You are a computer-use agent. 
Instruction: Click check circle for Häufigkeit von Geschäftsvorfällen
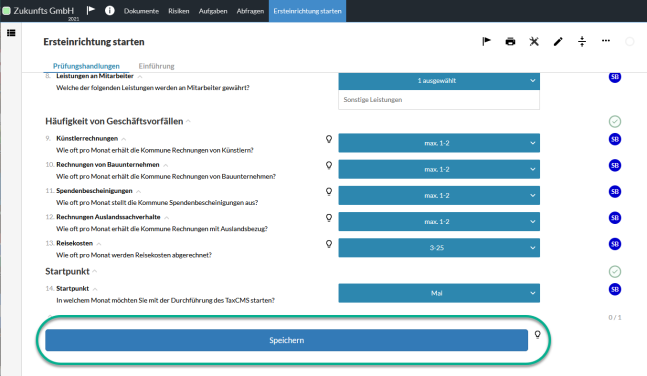click(x=615, y=121)
